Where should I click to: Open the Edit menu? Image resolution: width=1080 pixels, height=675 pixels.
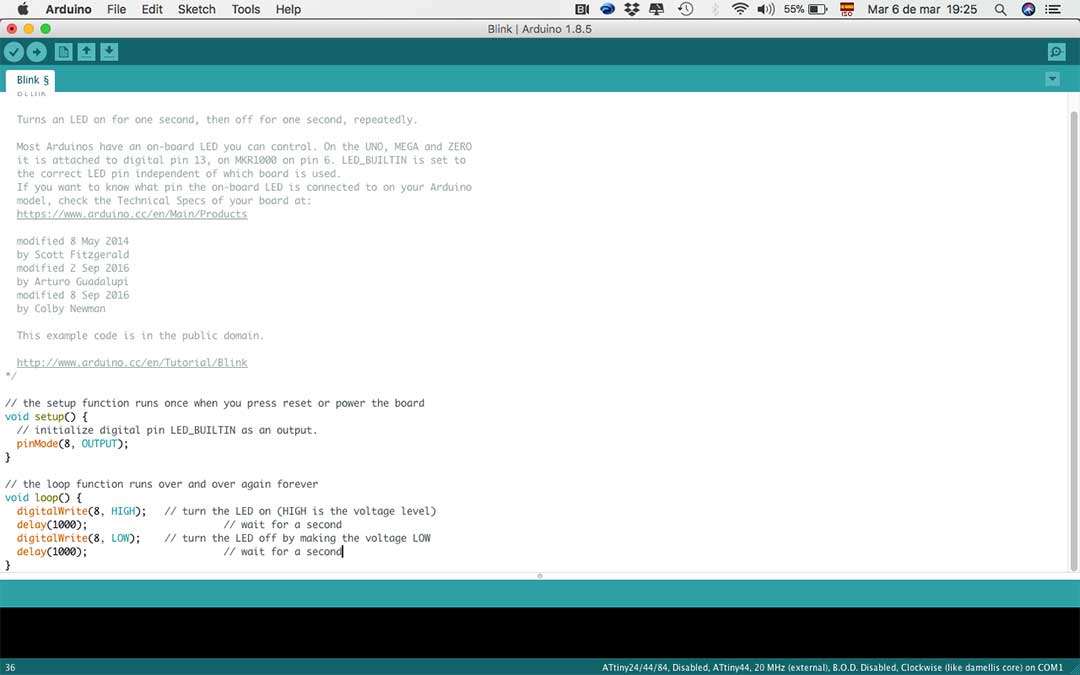click(x=152, y=9)
